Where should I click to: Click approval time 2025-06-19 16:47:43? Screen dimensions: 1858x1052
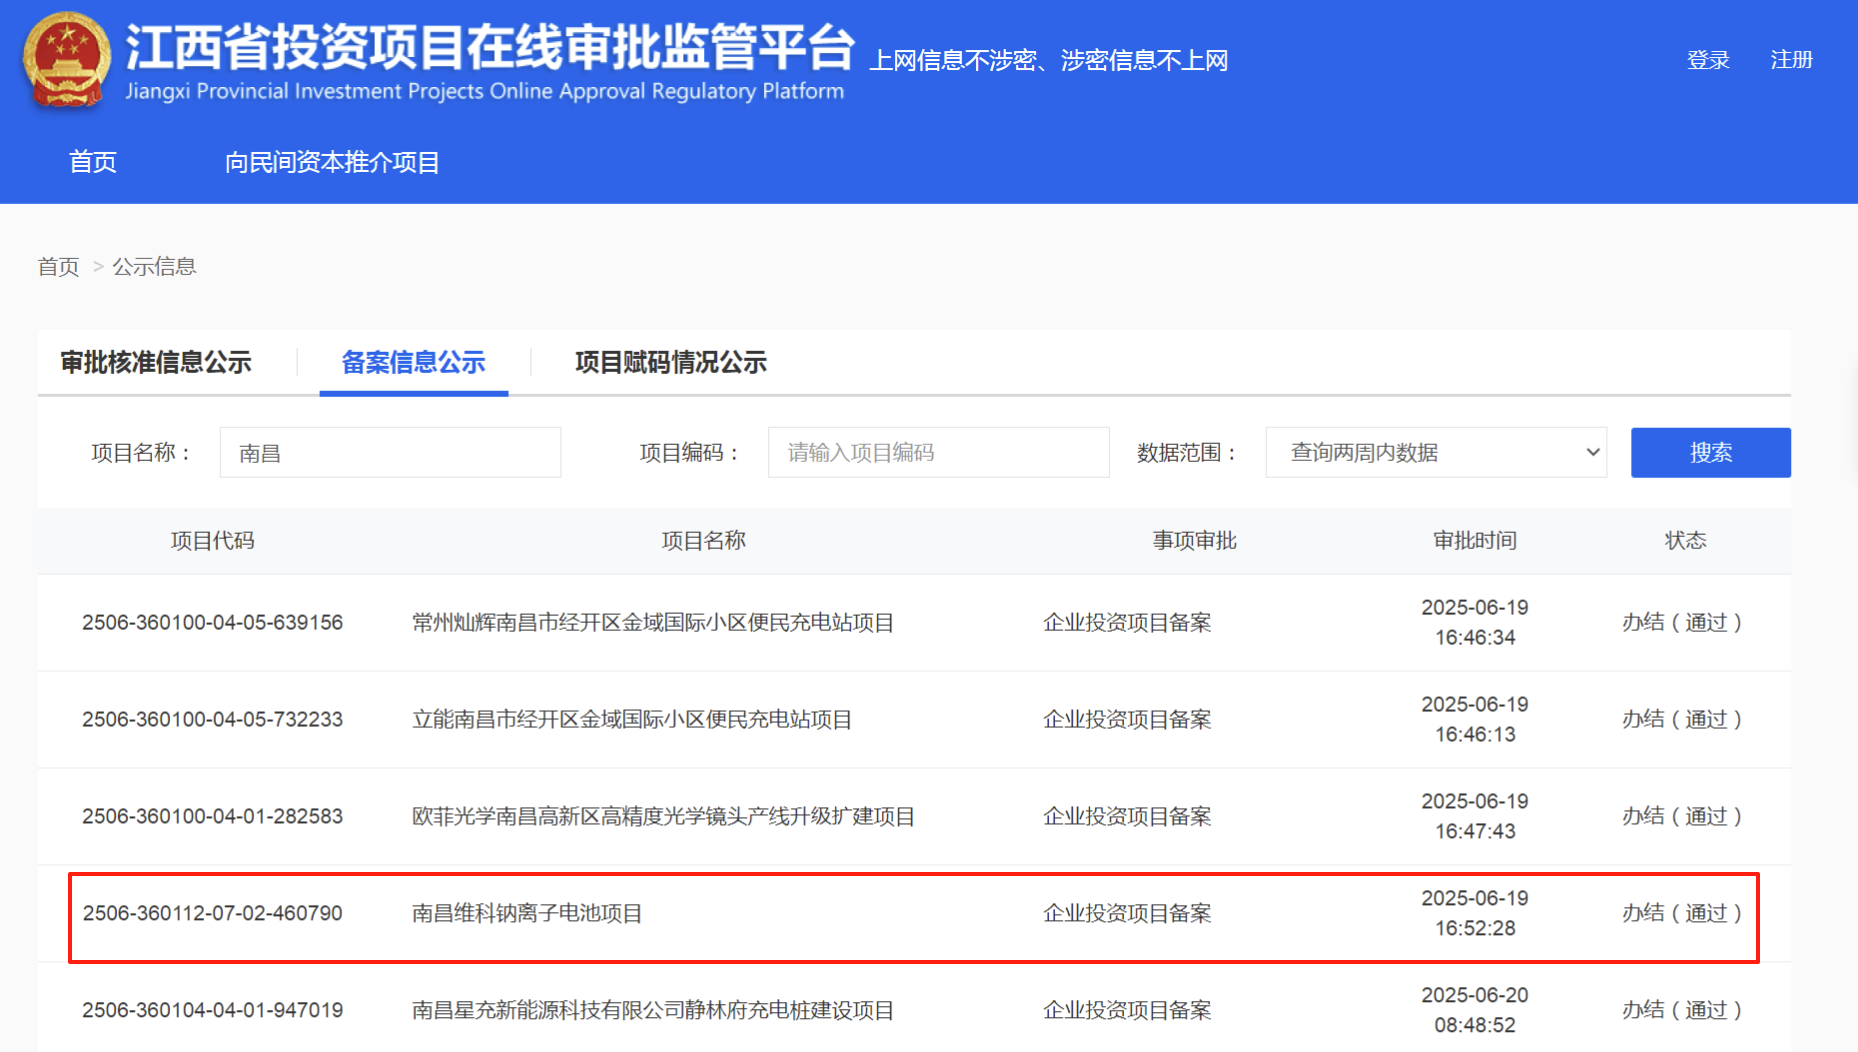1475,817
